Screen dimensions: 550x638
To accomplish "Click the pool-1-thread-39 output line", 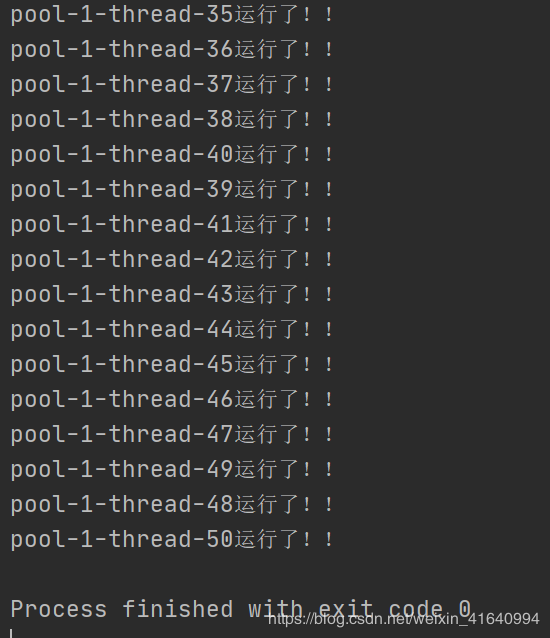I will 172,190.
